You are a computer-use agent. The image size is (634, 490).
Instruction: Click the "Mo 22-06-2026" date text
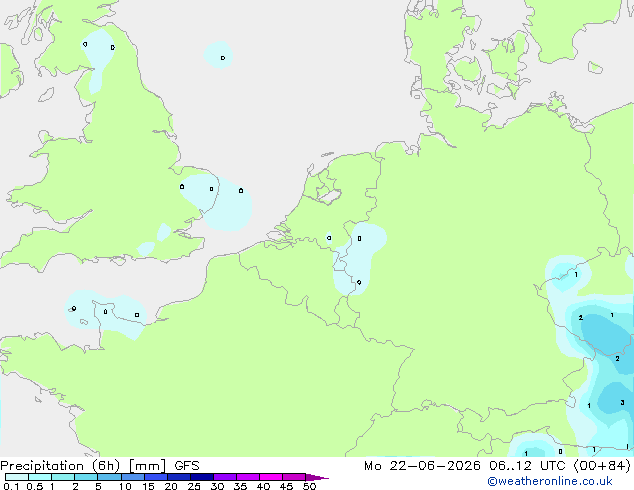click(x=422, y=466)
